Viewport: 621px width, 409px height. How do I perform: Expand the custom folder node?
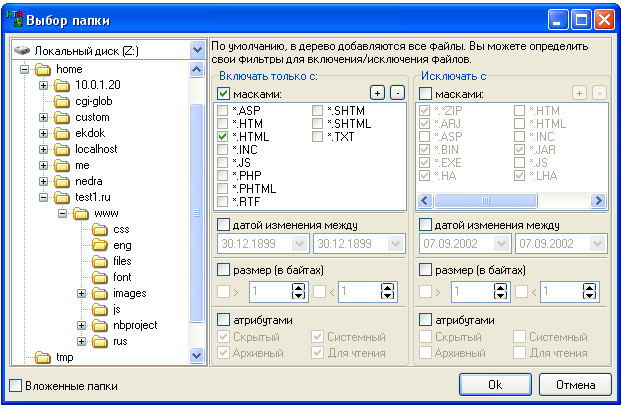click(x=44, y=117)
